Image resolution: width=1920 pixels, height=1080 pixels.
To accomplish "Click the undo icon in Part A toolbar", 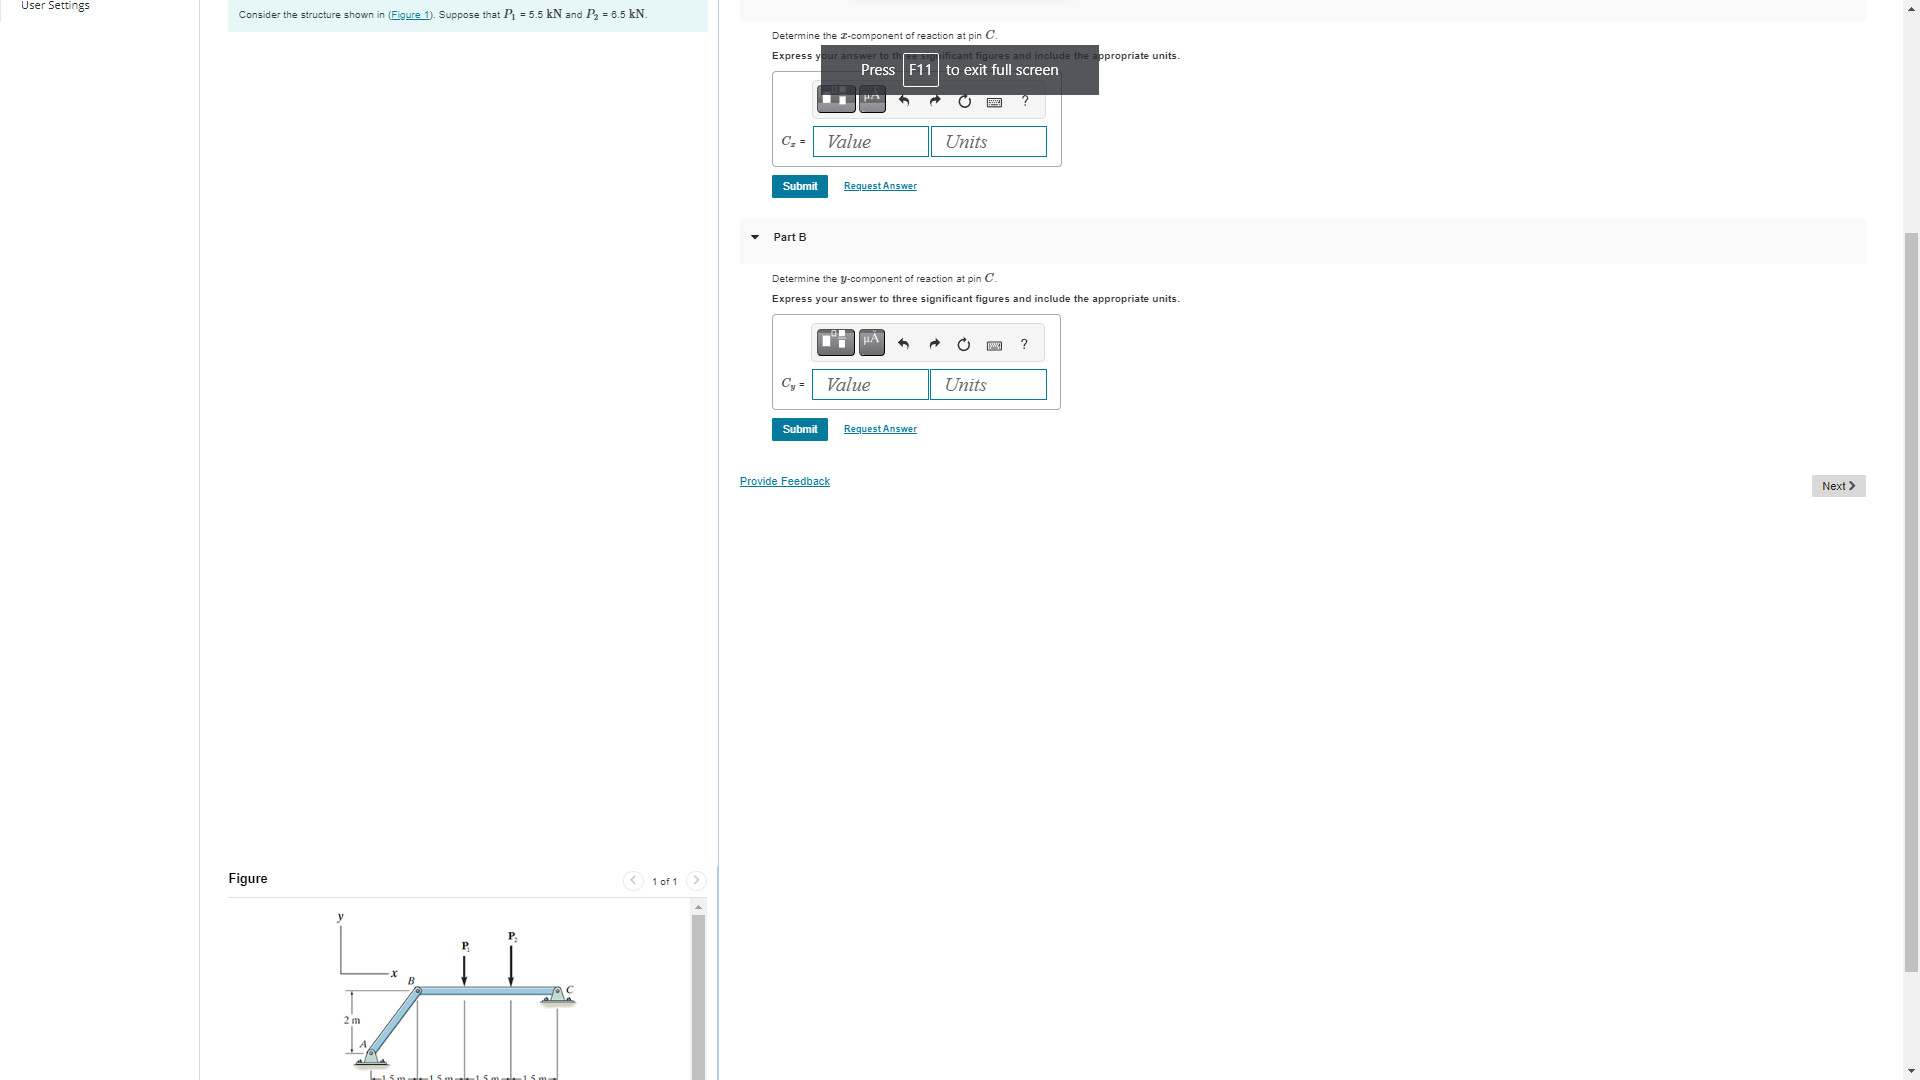I will pyautogui.click(x=903, y=101).
